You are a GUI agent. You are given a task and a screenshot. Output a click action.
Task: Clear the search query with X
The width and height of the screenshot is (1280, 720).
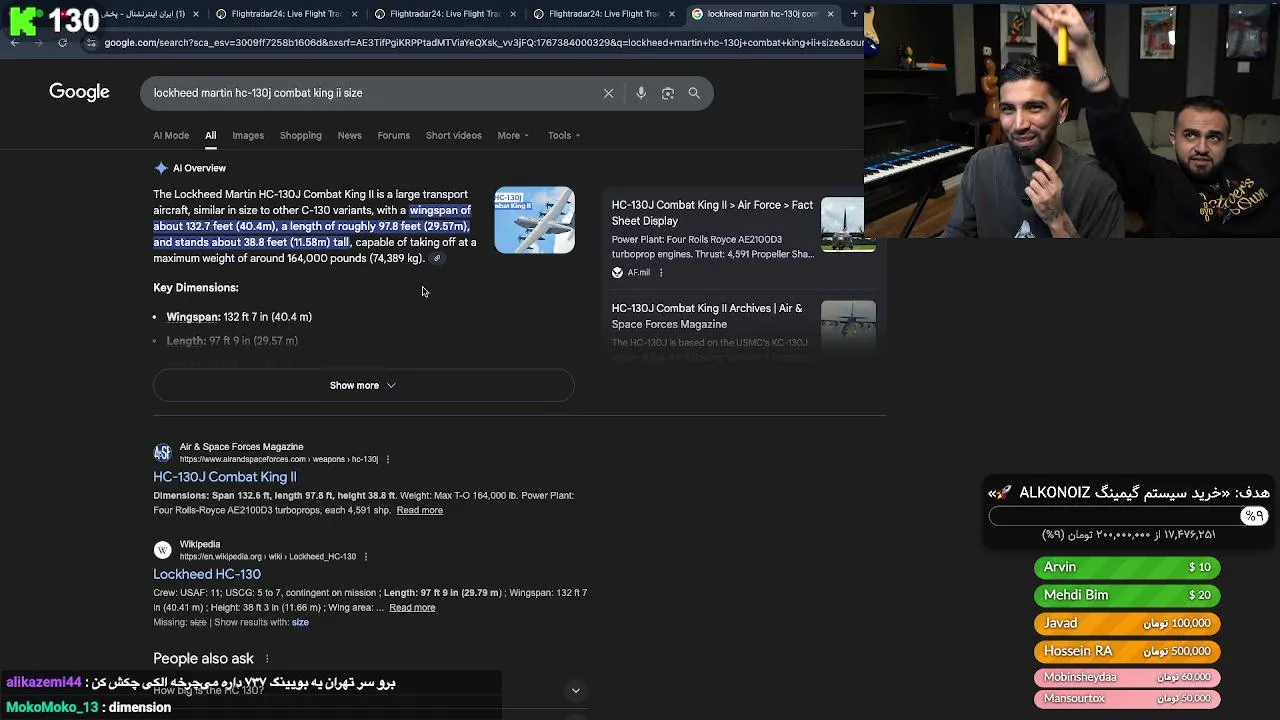click(x=608, y=93)
